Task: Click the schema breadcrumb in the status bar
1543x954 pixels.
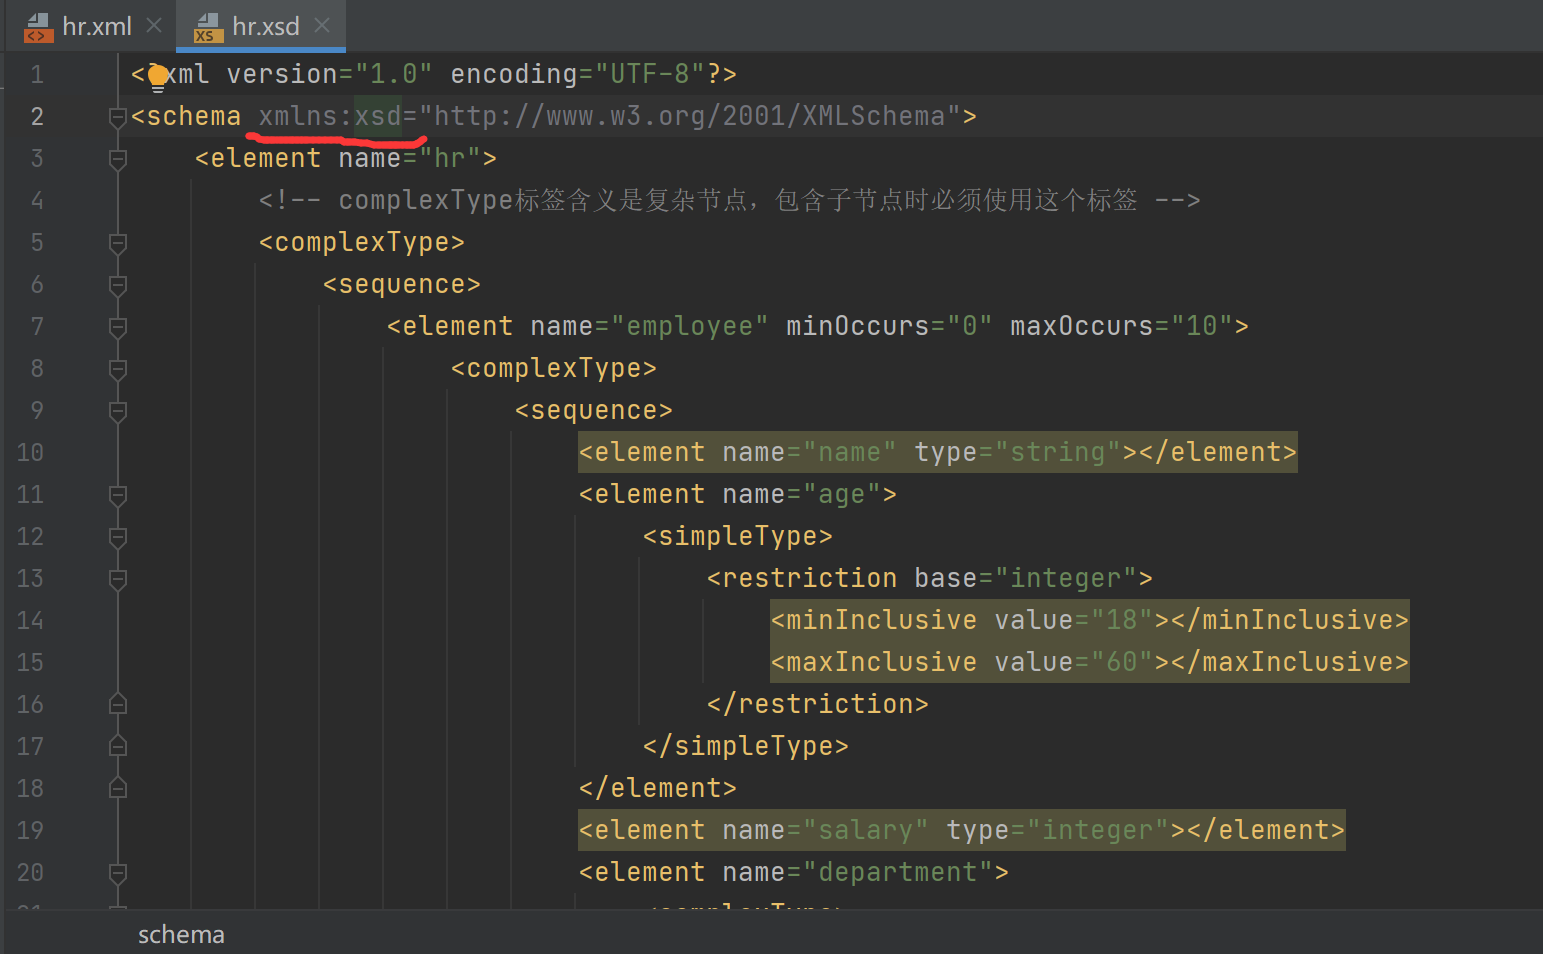Action: tap(181, 934)
